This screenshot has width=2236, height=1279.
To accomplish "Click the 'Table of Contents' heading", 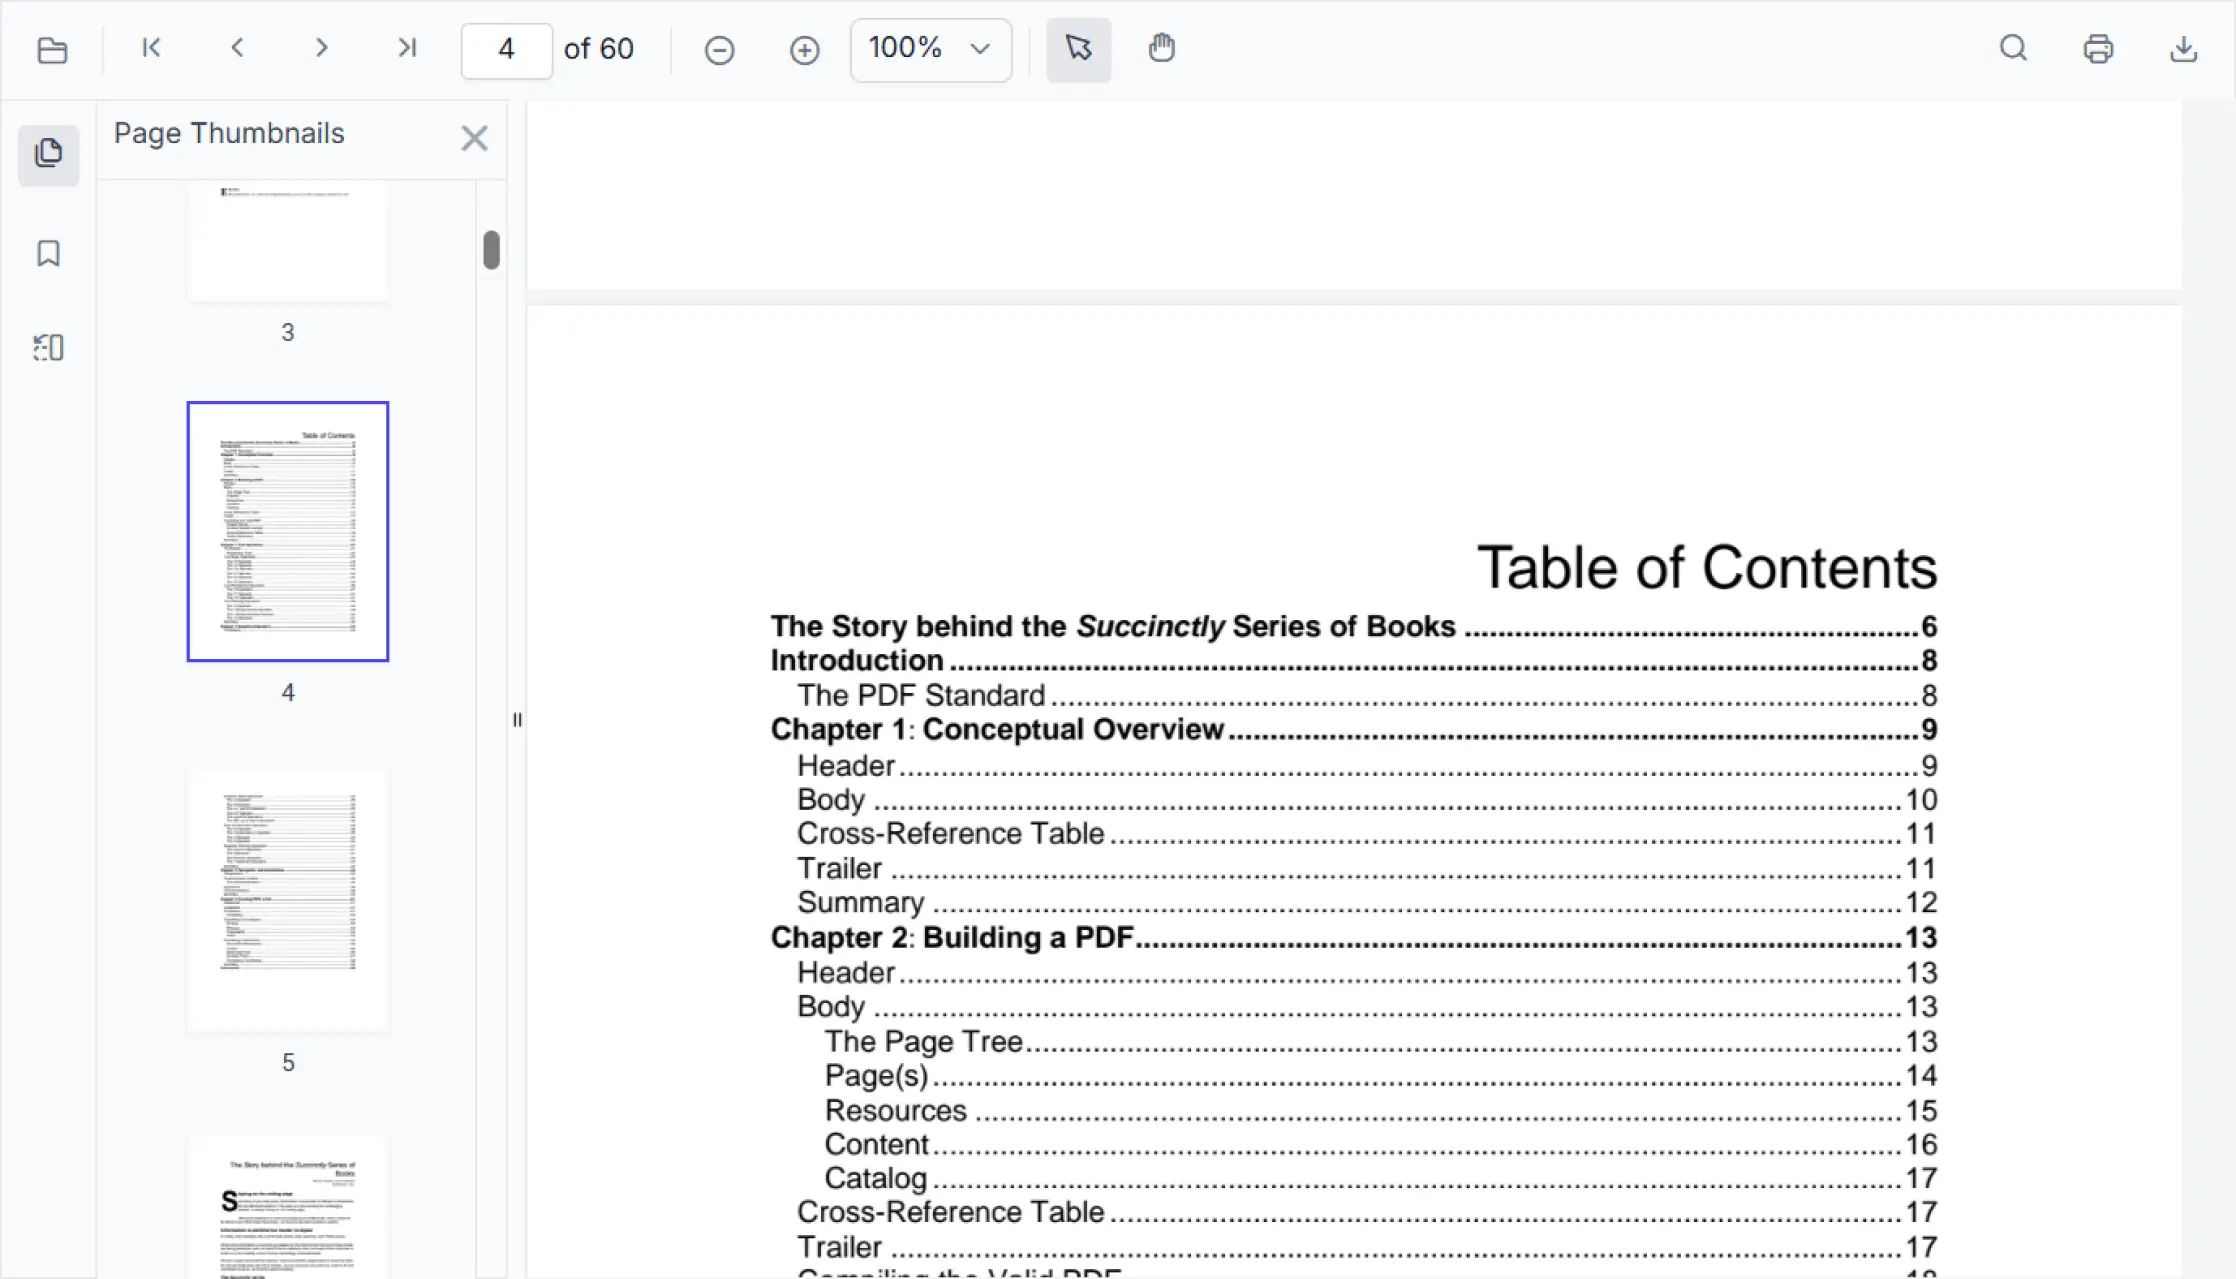I will (x=1707, y=567).
